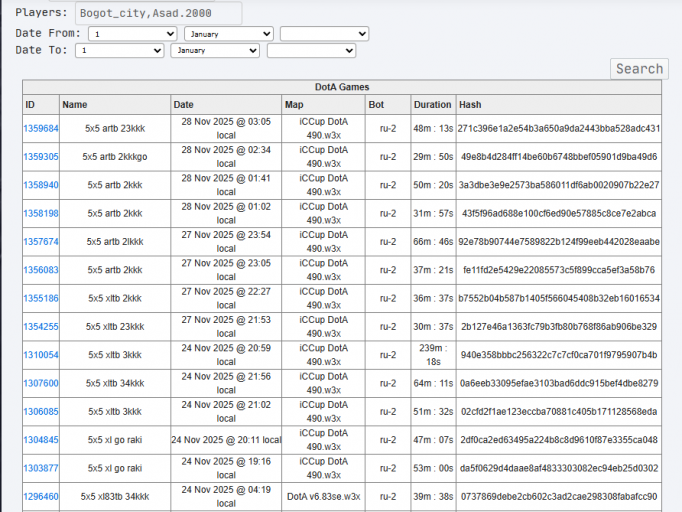Viewport: 682px width, 512px height.
Task: Open game ID 1306085
Action: tap(41, 411)
